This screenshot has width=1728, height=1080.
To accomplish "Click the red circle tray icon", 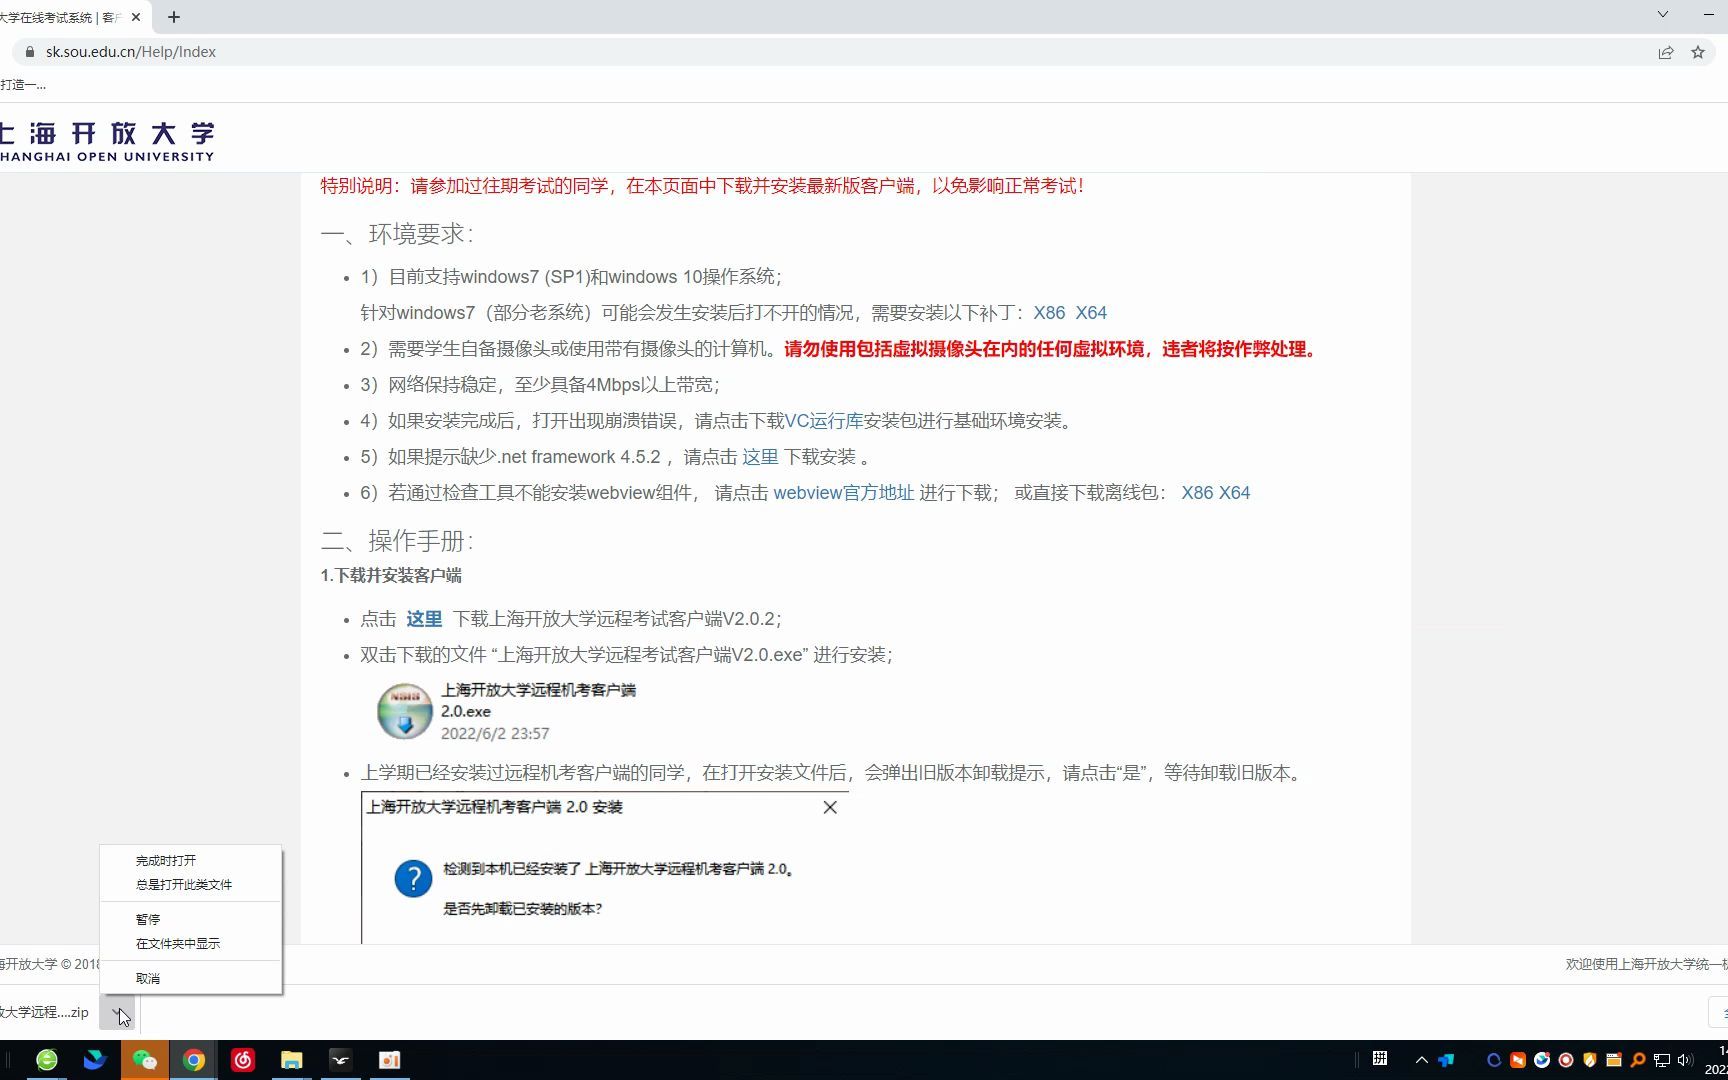I will [1566, 1060].
